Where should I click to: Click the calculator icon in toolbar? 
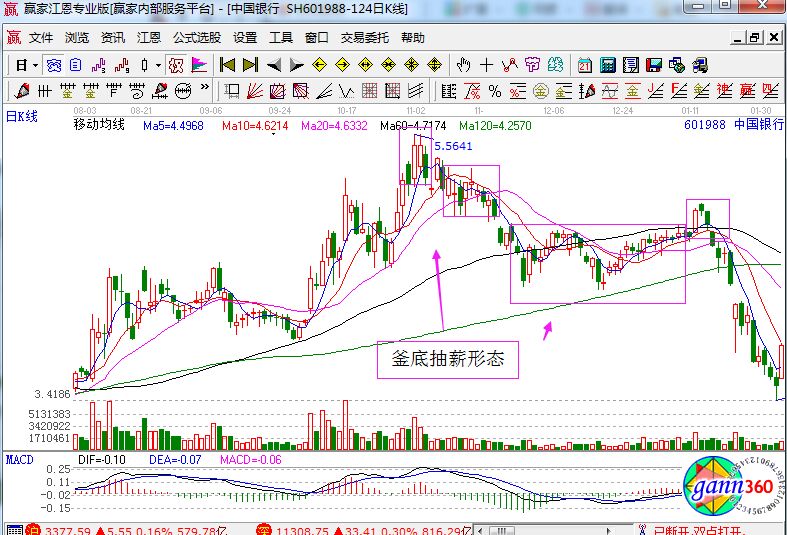pyautogui.click(x=607, y=65)
